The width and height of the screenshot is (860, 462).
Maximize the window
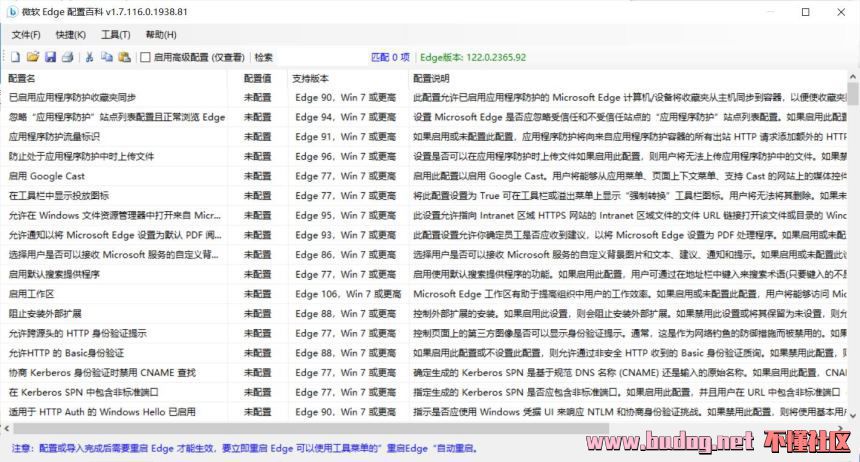[x=806, y=12]
